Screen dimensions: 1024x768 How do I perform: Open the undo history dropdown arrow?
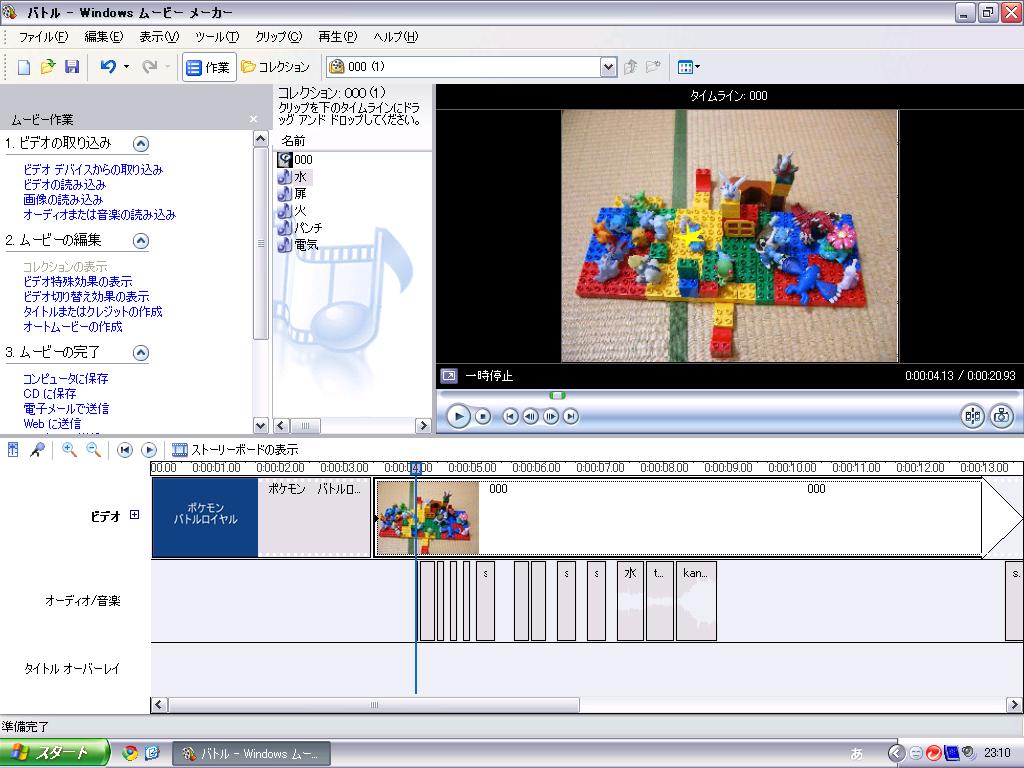[x=126, y=67]
